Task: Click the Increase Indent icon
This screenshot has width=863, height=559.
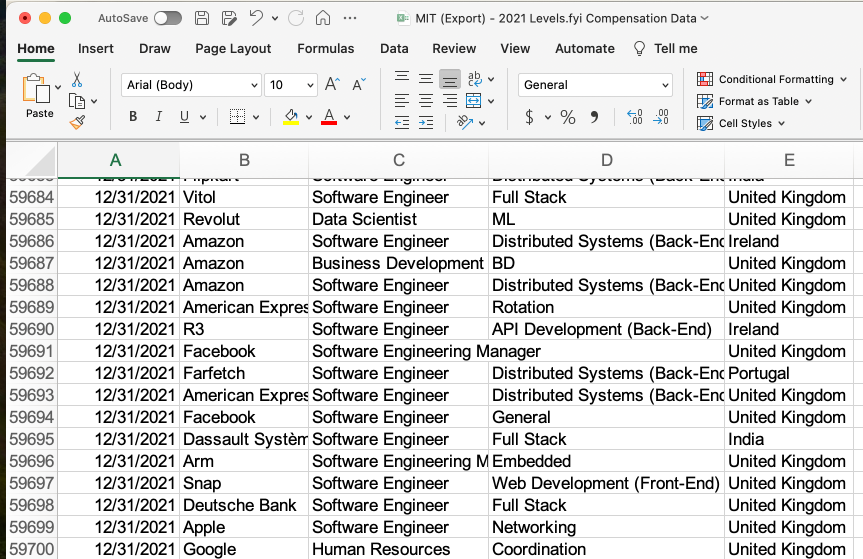Action: click(x=425, y=123)
